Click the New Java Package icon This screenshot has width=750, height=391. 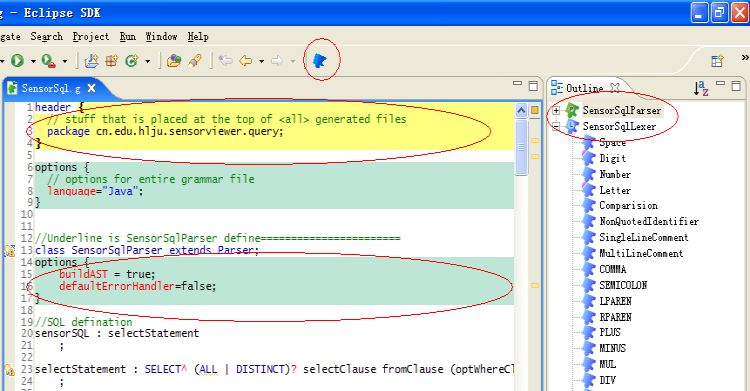click(x=112, y=61)
